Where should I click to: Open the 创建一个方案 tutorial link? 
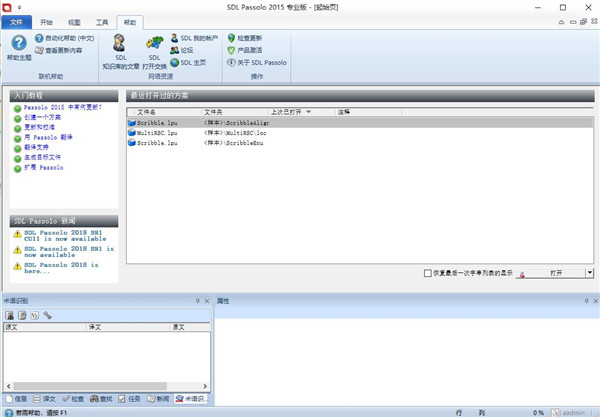(42, 117)
